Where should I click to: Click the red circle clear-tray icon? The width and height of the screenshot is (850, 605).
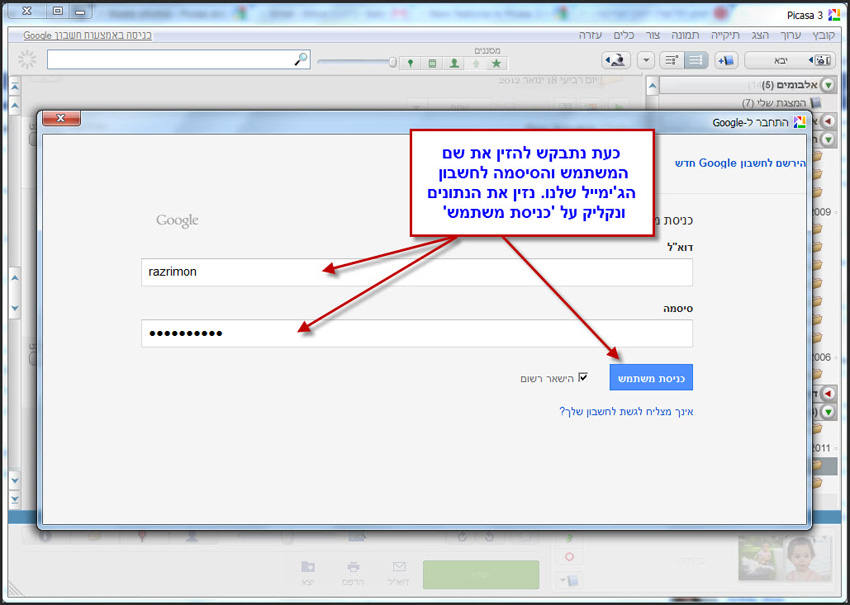[569, 557]
